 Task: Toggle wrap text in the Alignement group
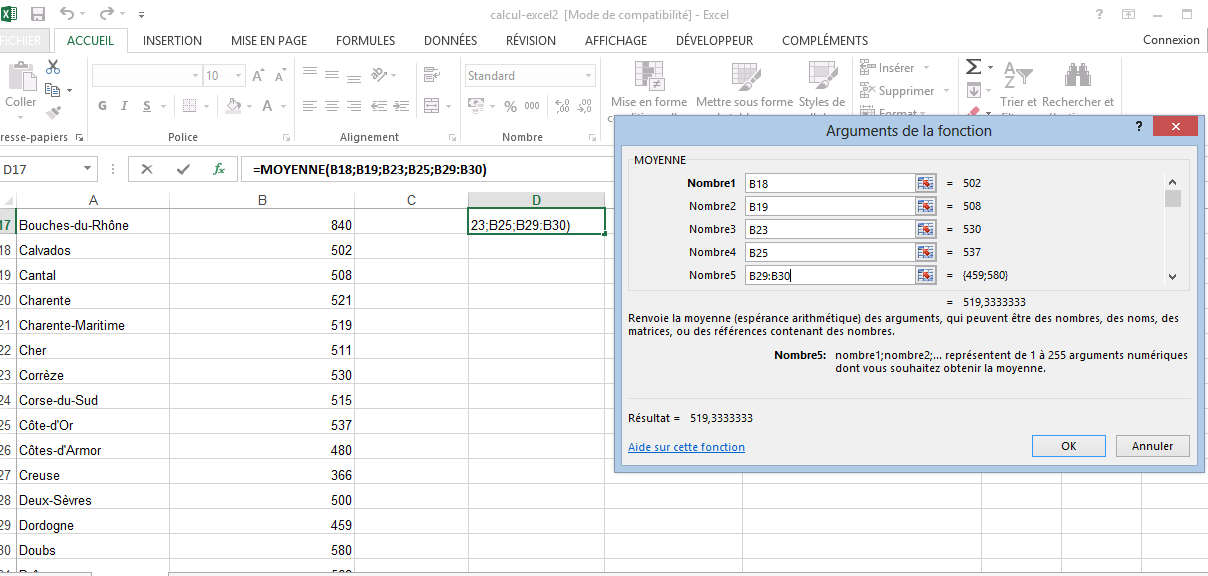point(431,75)
